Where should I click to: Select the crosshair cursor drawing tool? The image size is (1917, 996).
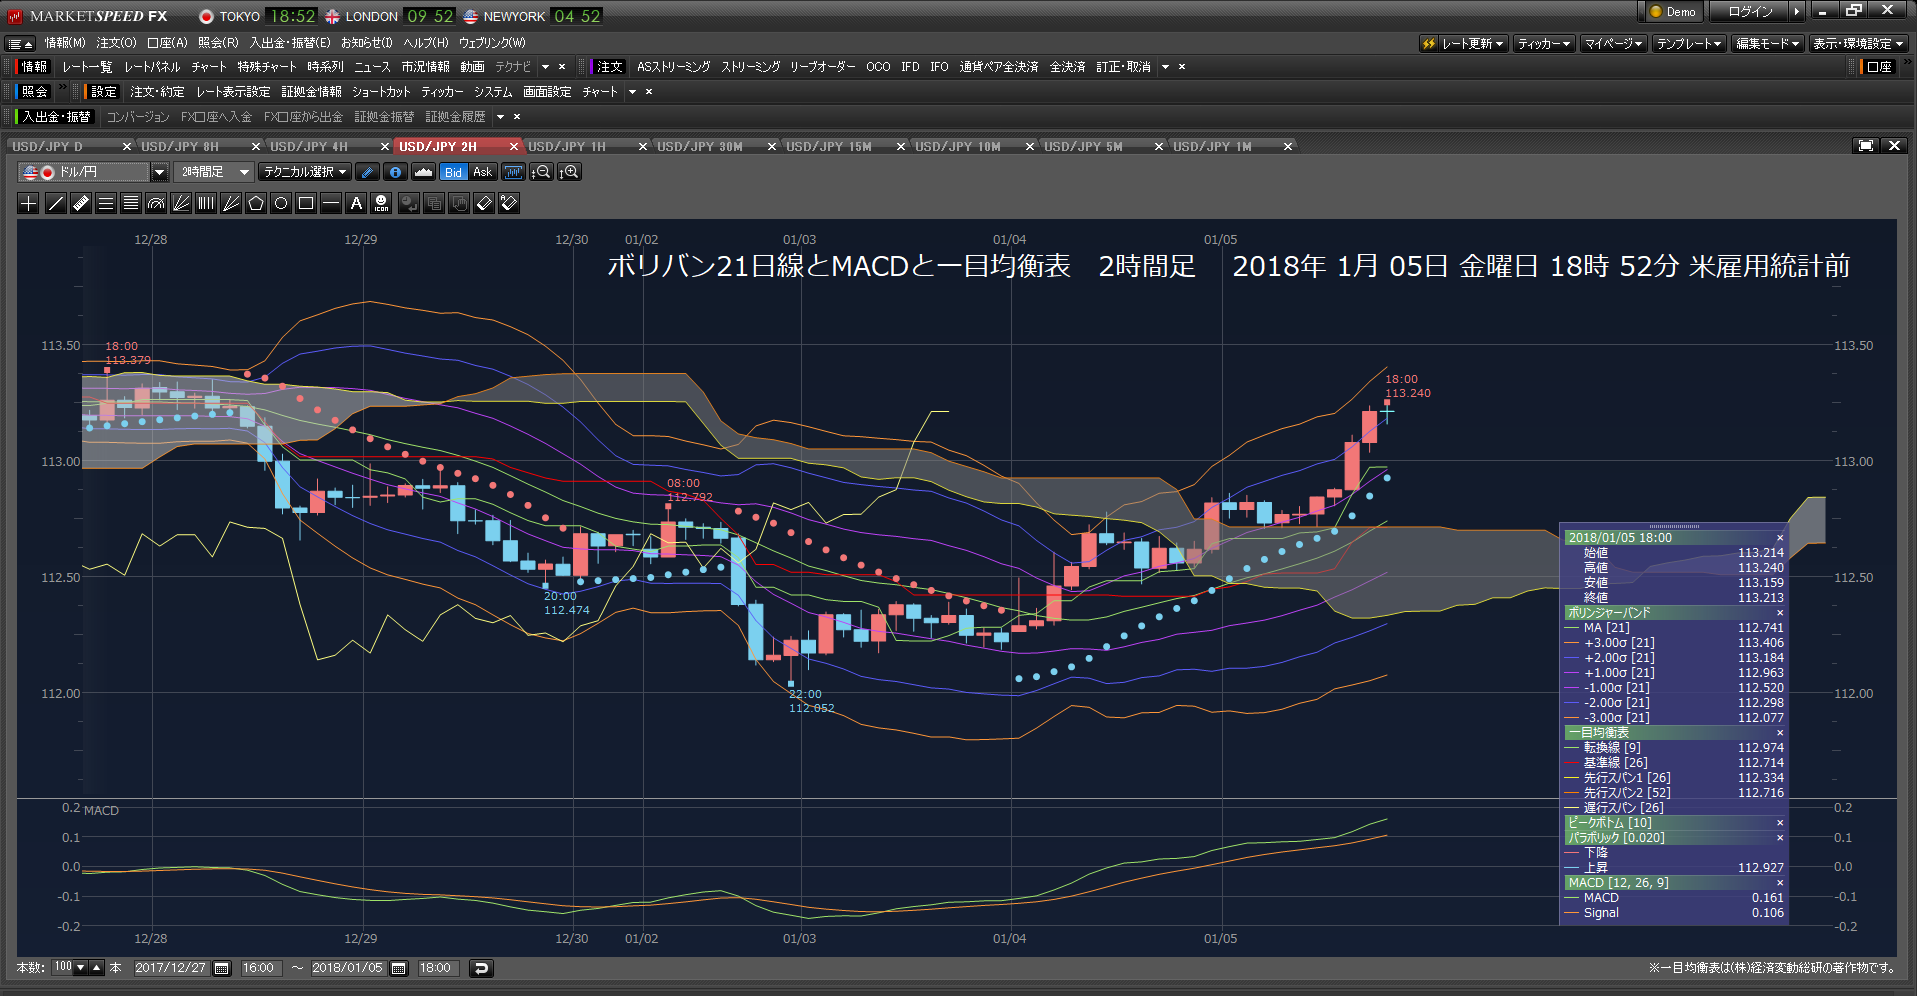29,203
